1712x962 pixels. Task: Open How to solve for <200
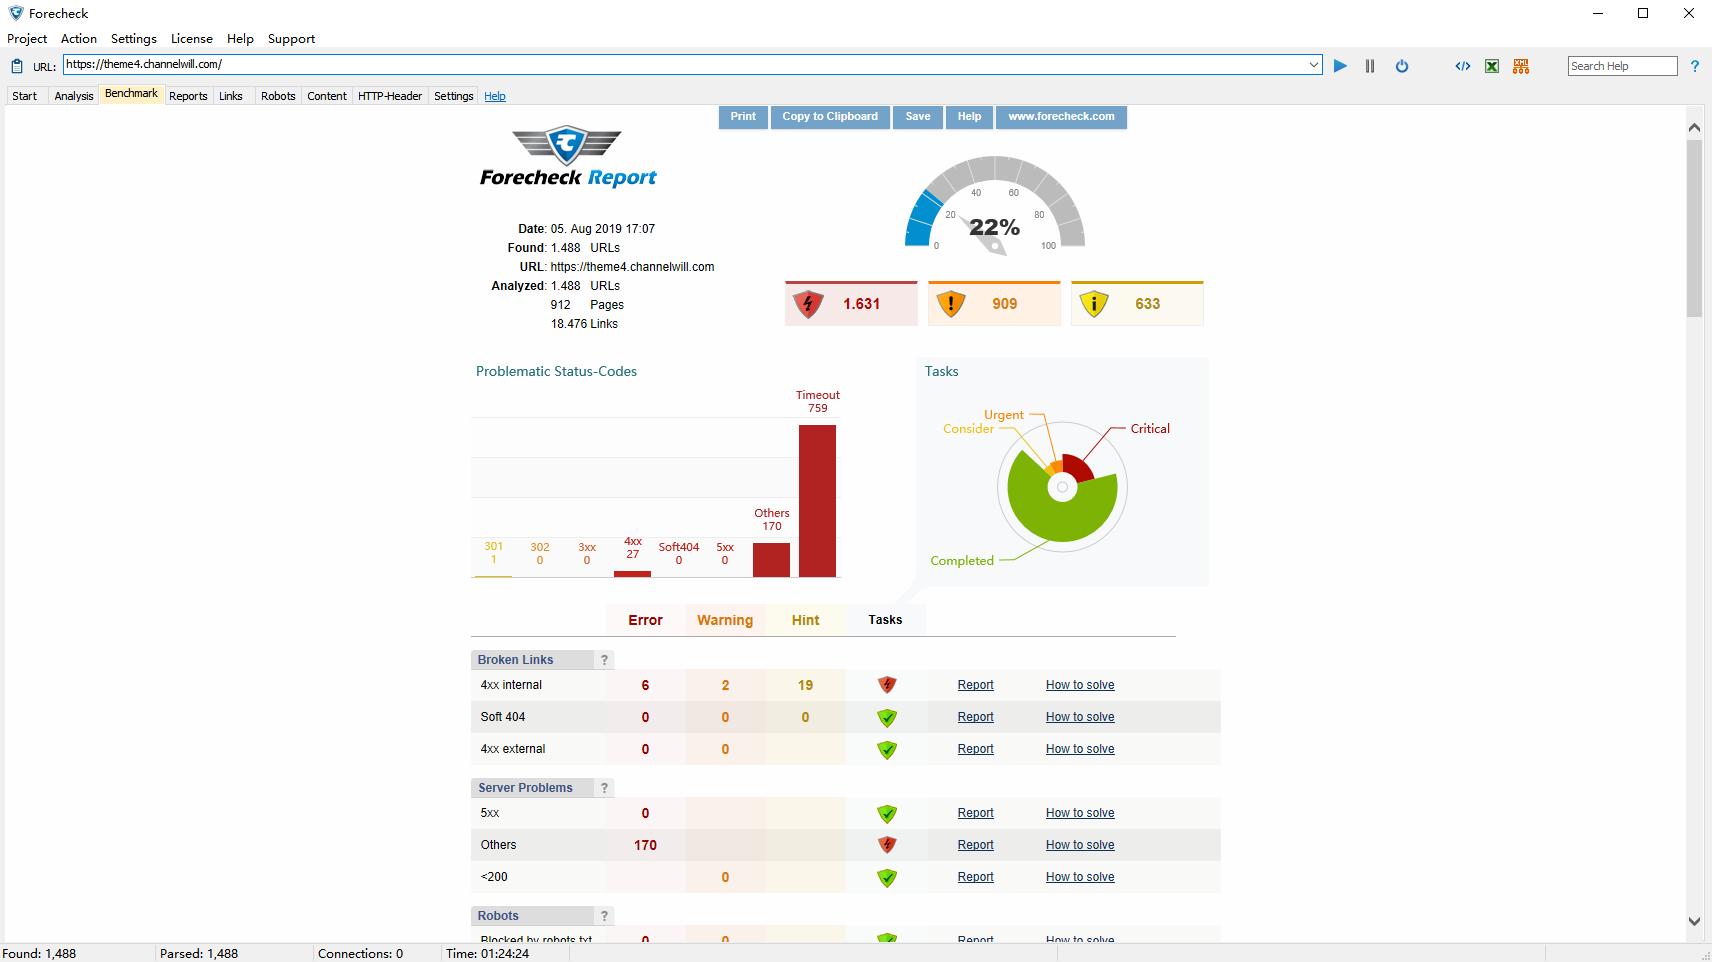coord(1080,877)
